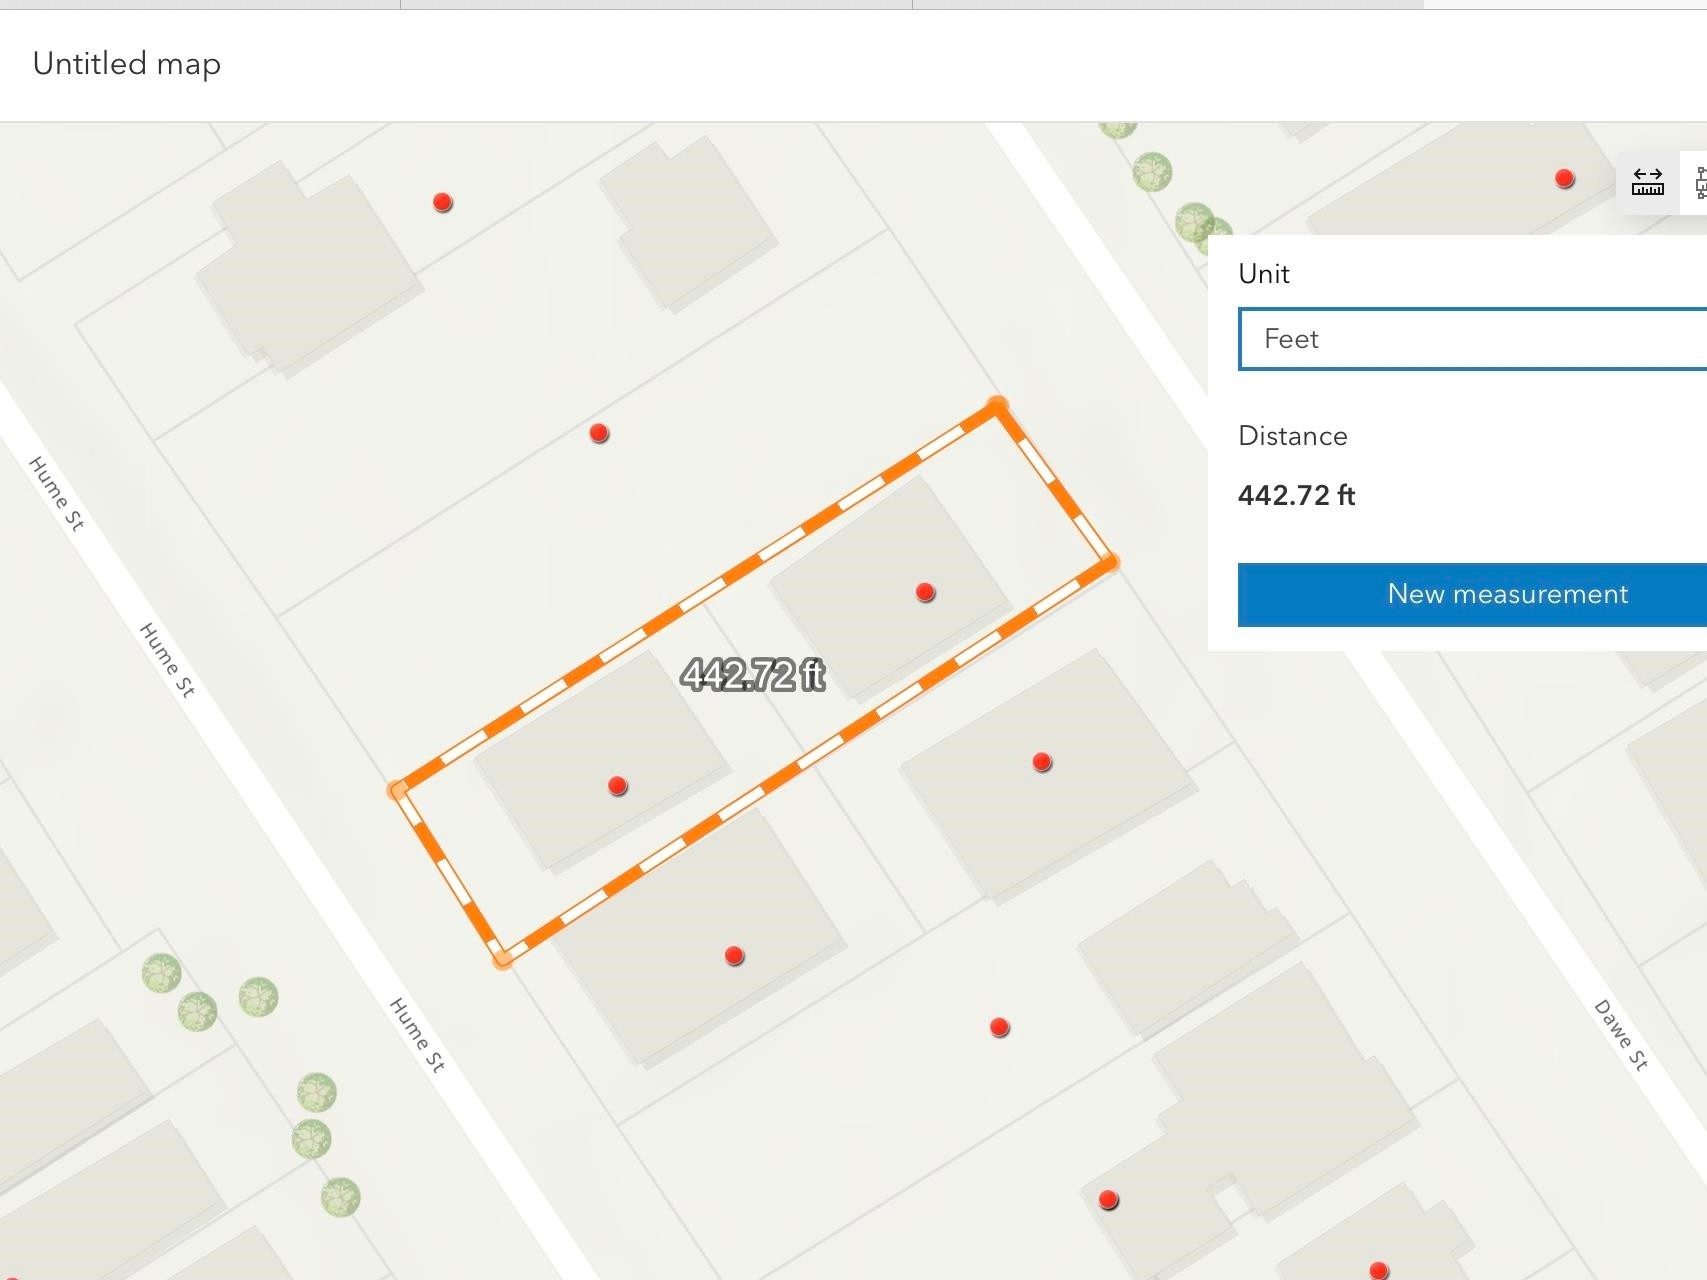Click the Distance heading in the measurement panel
The height and width of the screenshot is (1280, 1707).
[x=1292, y=436]
